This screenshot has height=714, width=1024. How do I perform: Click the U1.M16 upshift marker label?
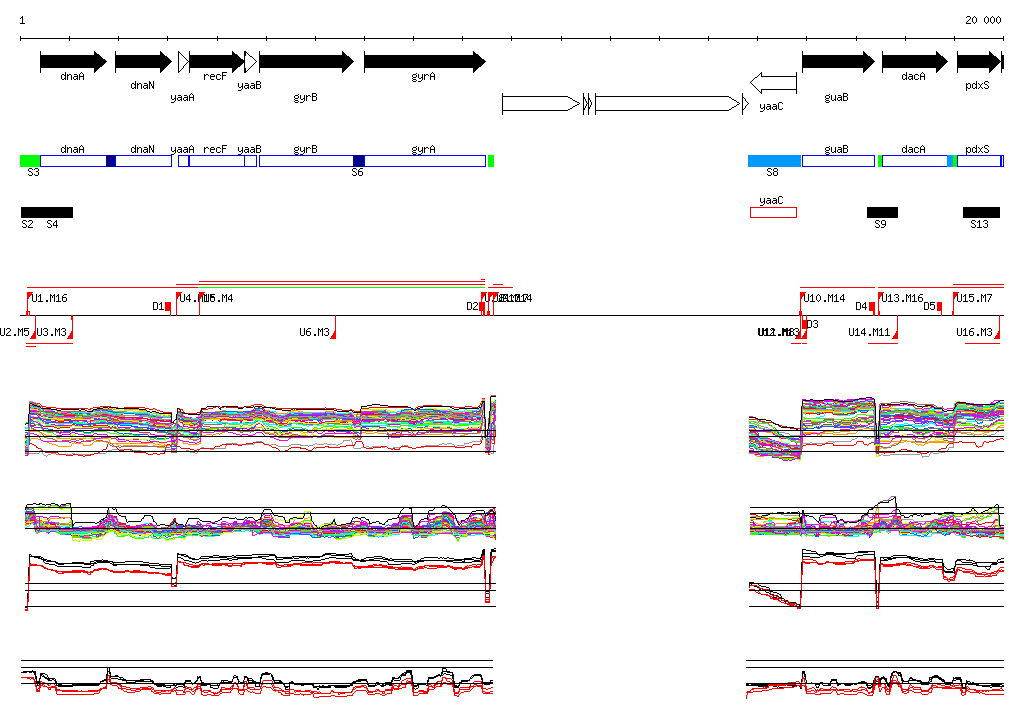pos(49,298)
